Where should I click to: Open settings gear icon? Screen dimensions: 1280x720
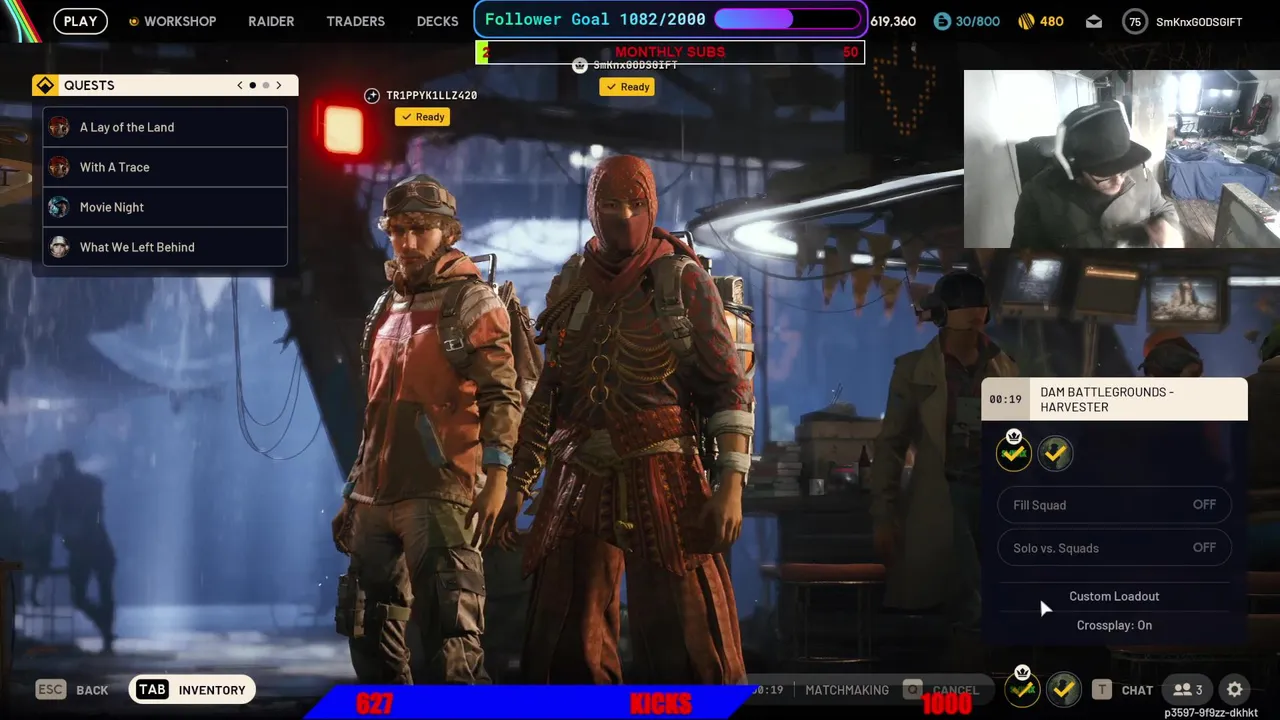[x=1235, y=689]
